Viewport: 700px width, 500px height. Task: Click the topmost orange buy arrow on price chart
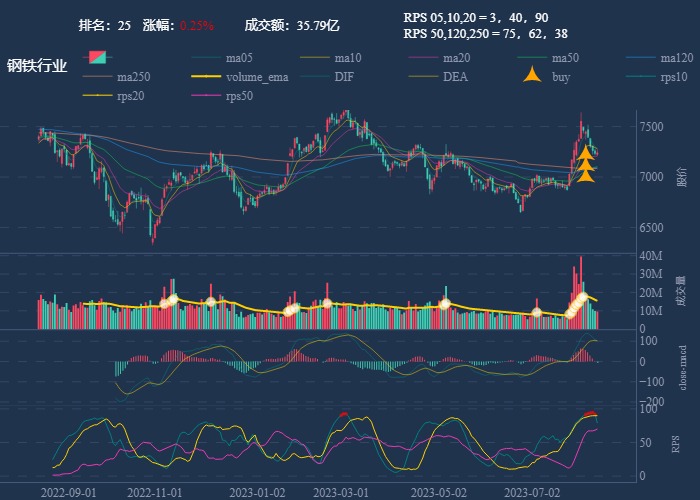(586, 153)
